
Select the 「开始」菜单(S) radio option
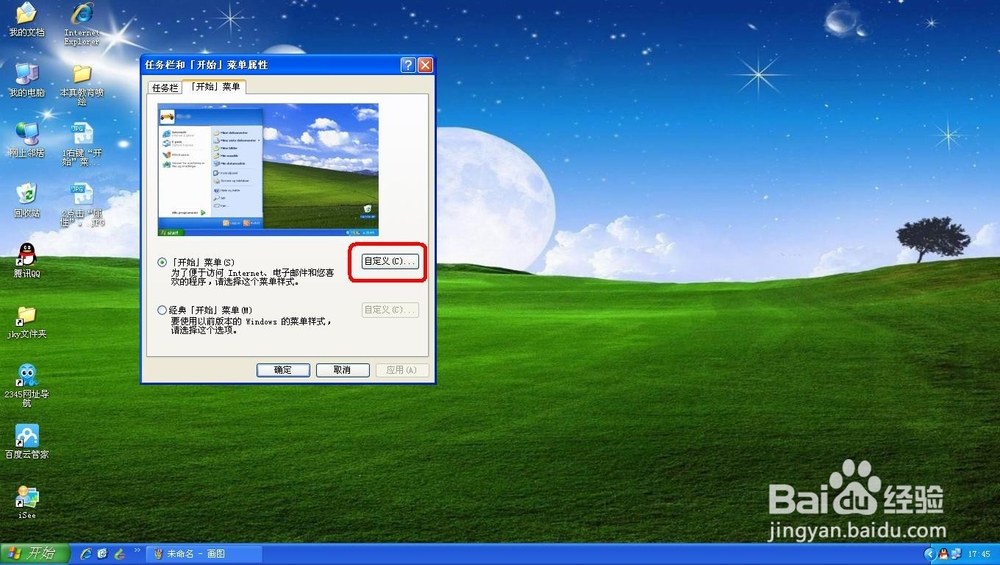[163, 262]
